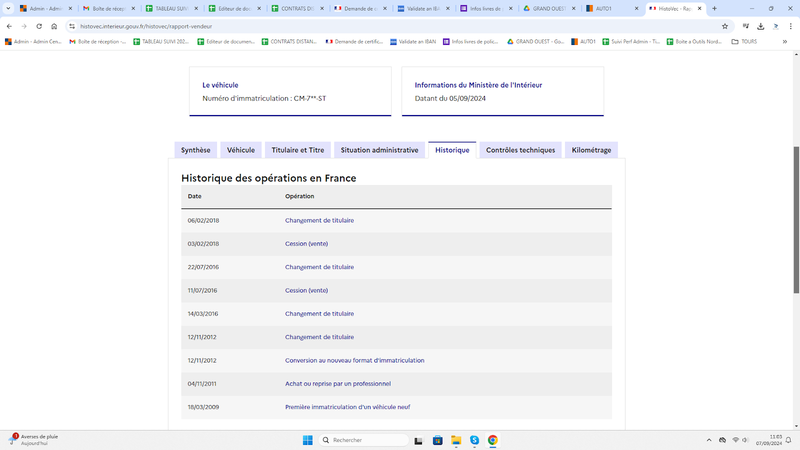
Task: Click Cession (vente) dated 11/07/2016
Action: pyautogui.click(x=307, y=290)
